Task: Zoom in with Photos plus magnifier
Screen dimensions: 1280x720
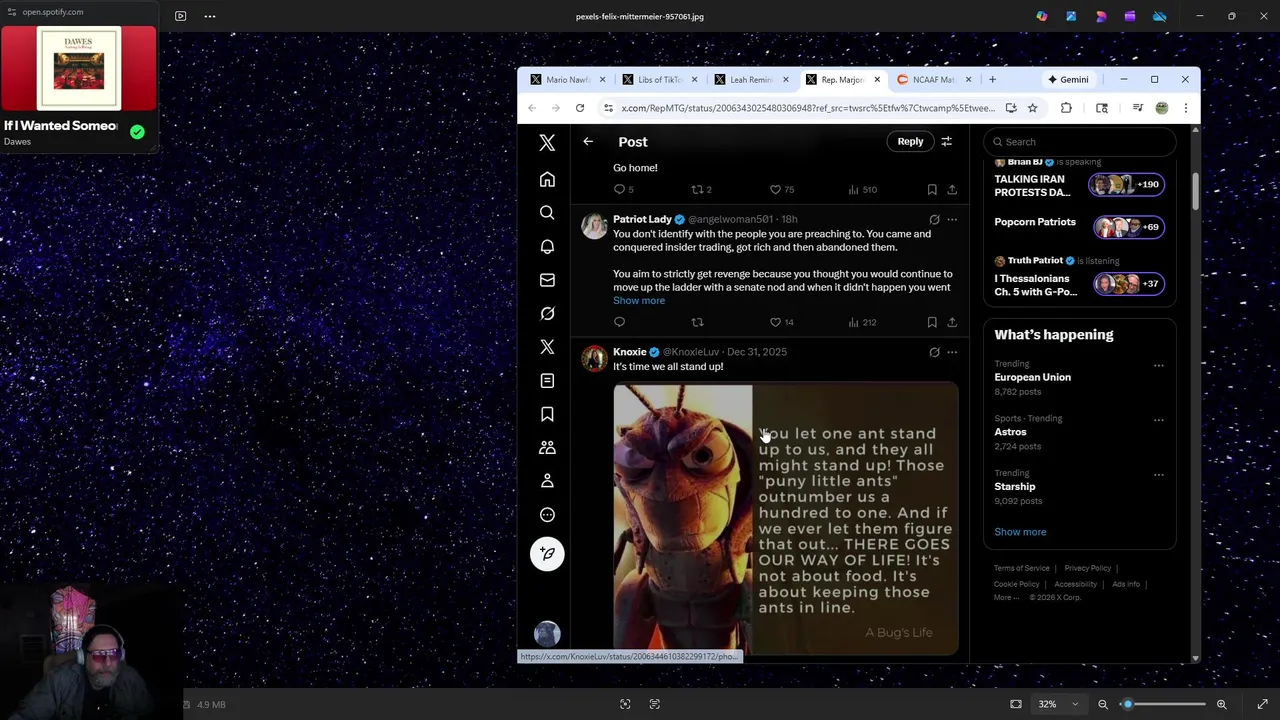Action: [1221, 704]
